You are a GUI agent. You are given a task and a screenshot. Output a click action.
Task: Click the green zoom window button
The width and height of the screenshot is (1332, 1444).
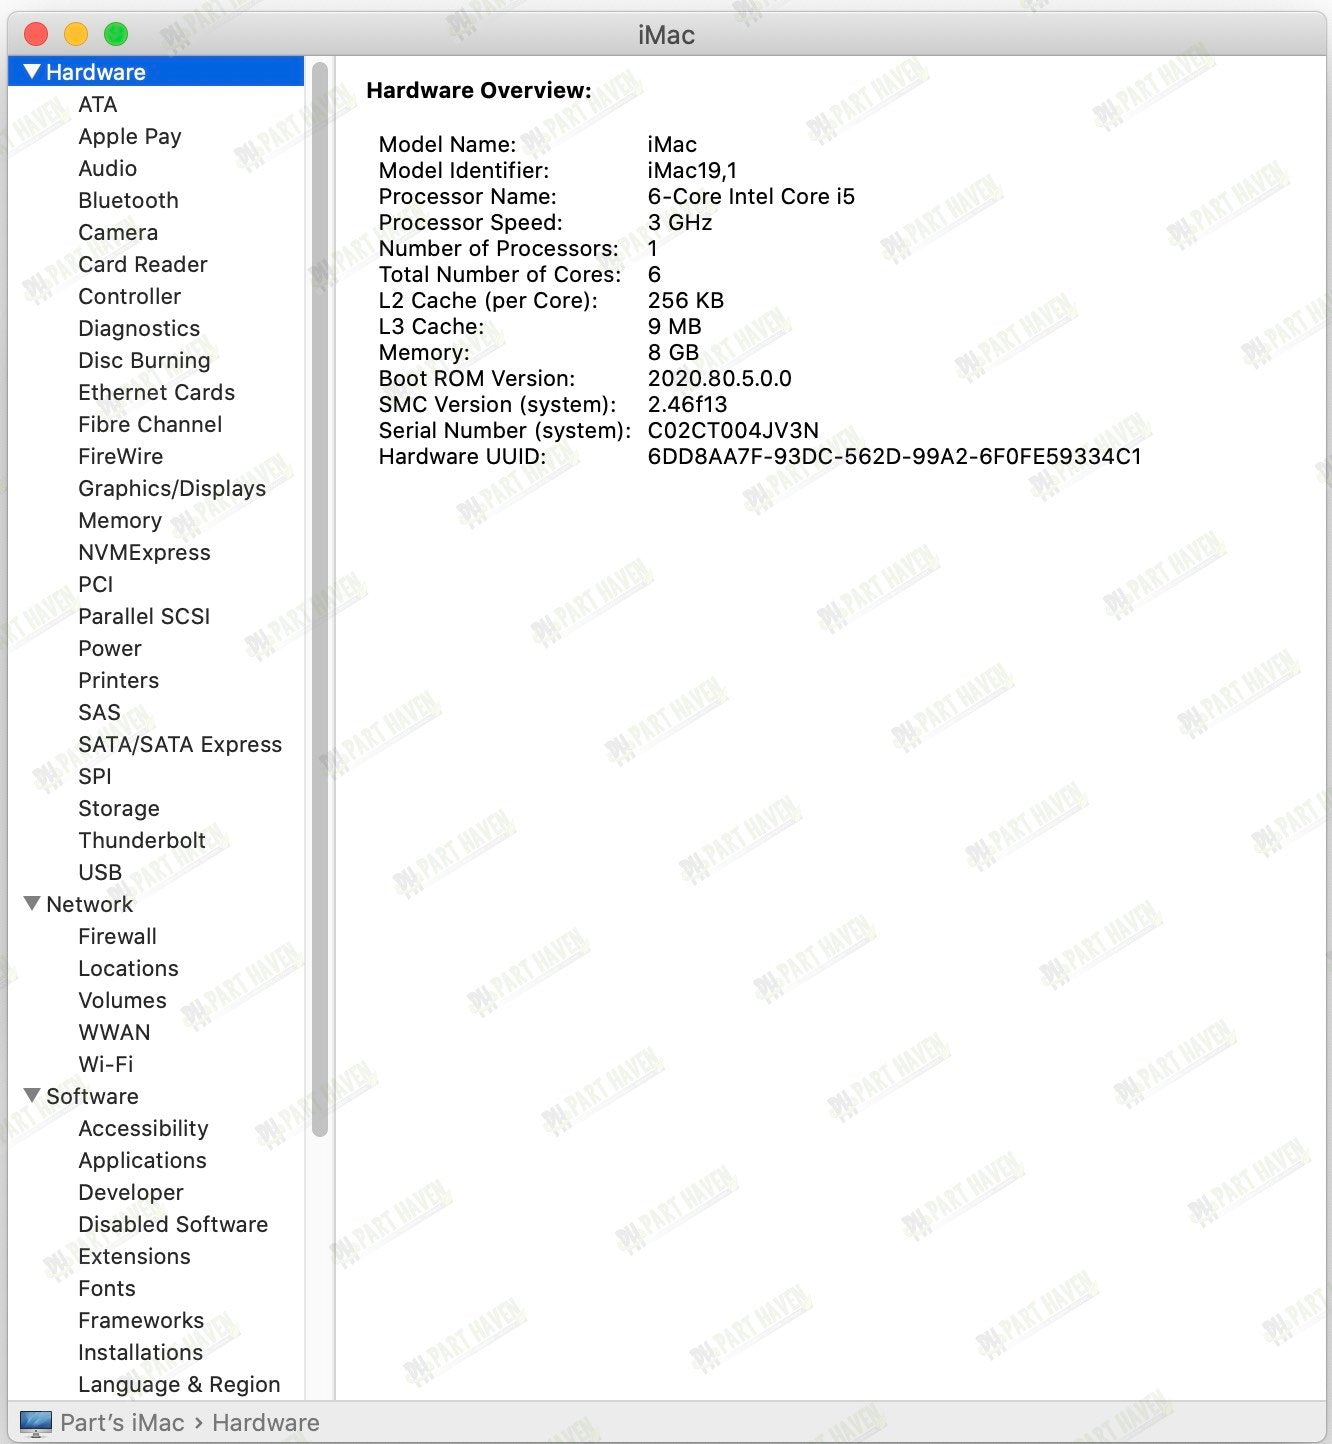116,34
